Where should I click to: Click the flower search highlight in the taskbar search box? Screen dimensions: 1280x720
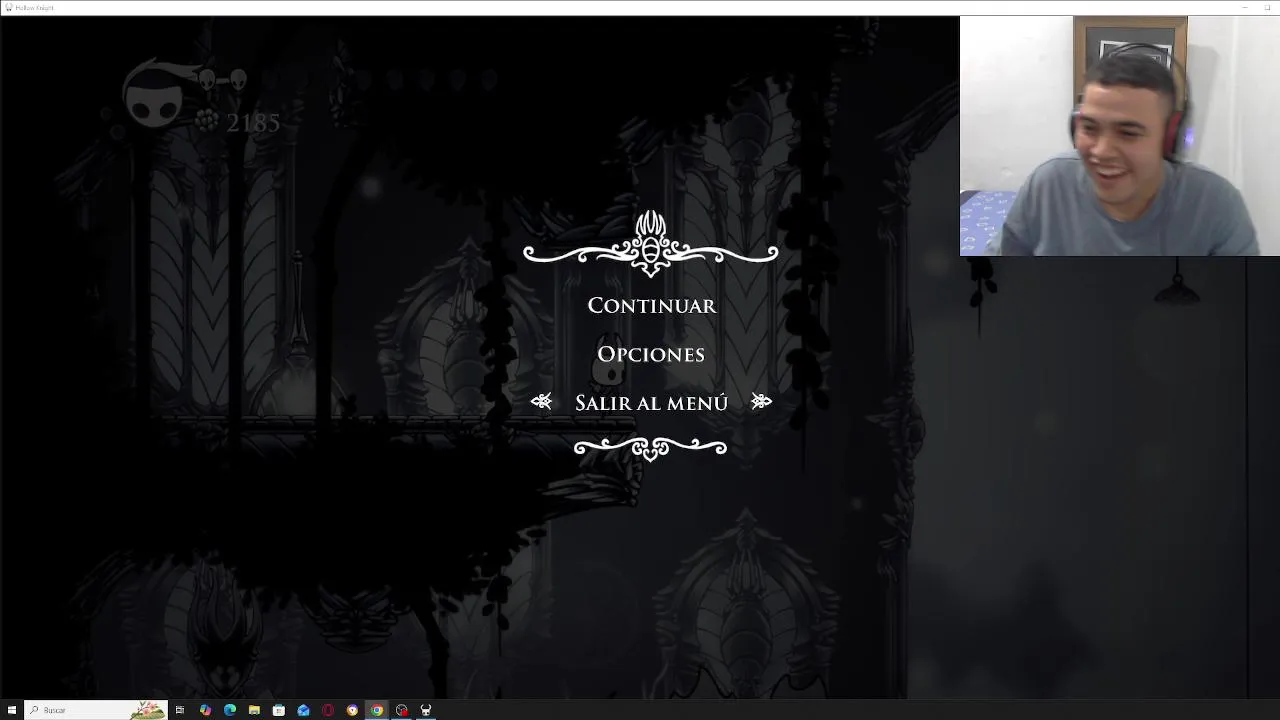click(x=147, y=710)
